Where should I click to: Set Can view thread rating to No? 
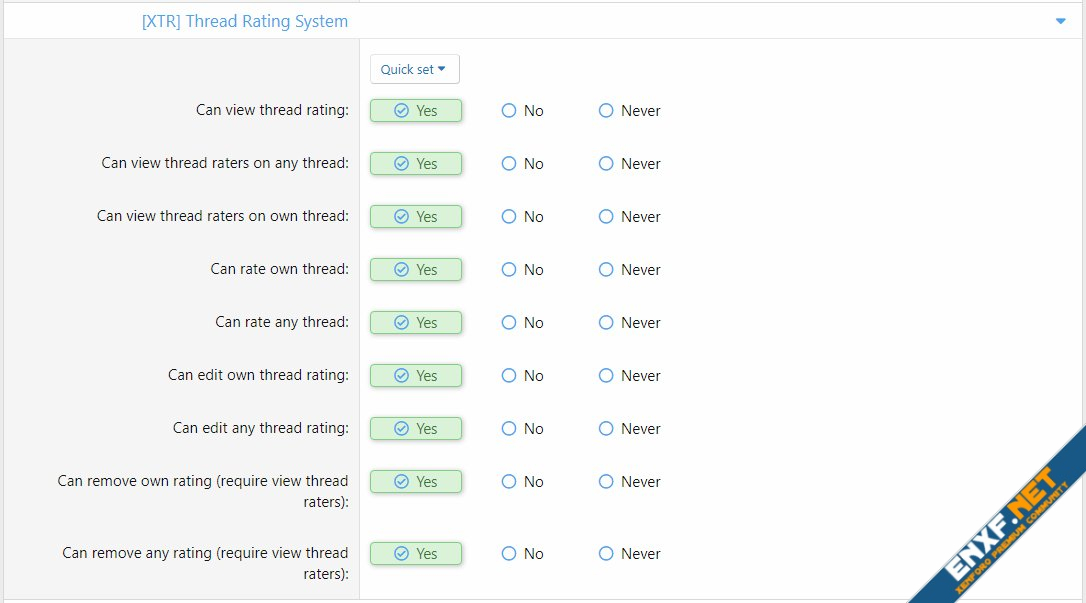(x=522, y=111)
